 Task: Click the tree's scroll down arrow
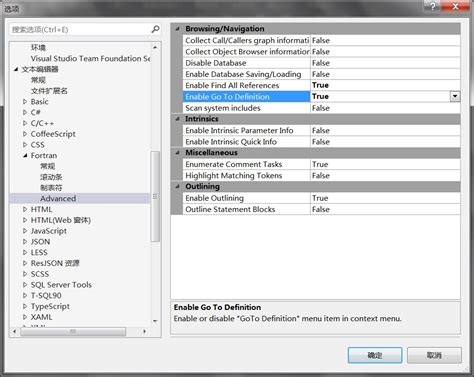[155, 321]
